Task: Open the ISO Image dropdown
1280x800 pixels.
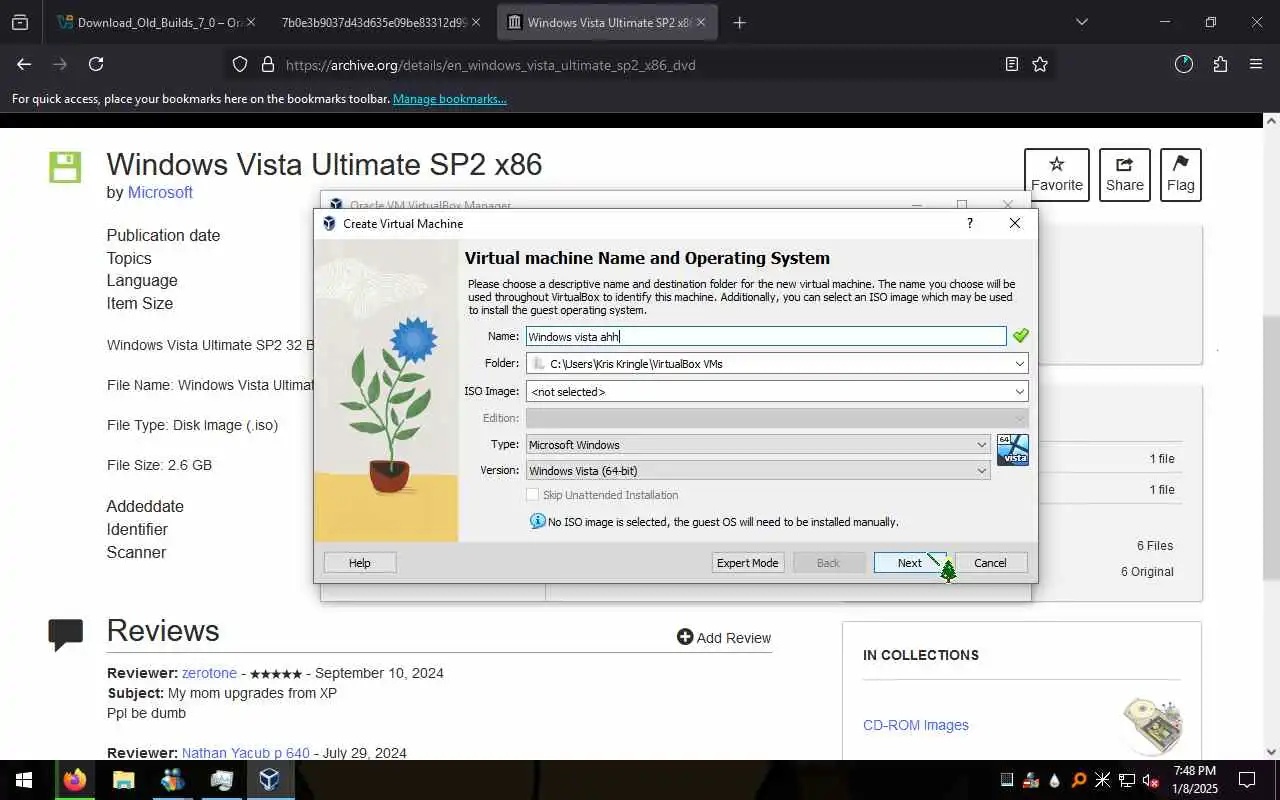Action: tap(1019, 392)
